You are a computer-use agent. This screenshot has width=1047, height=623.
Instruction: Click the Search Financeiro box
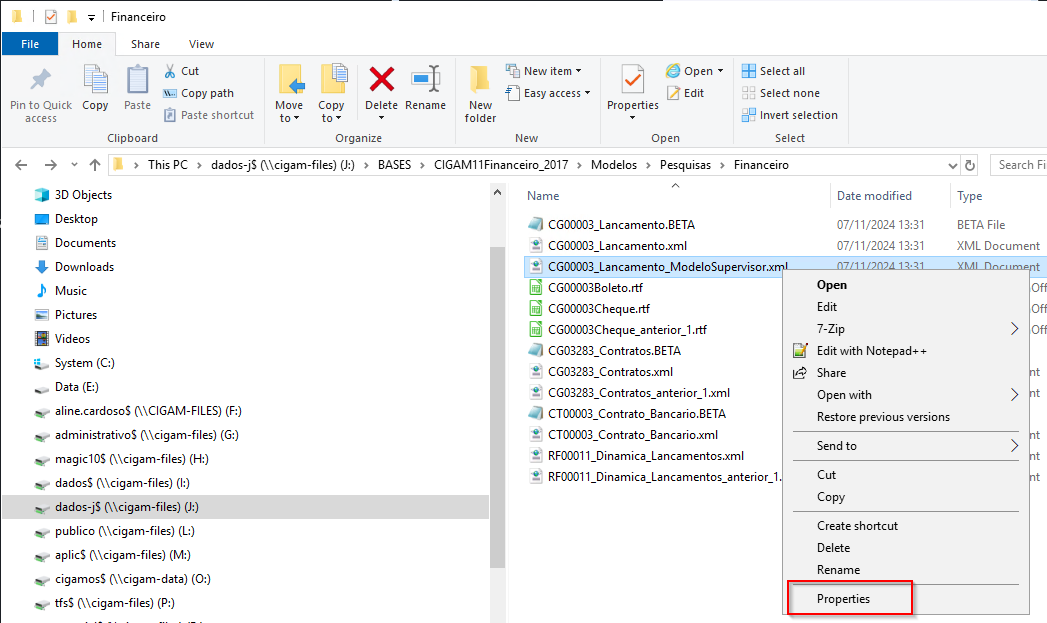click(x=1019, y=165)
